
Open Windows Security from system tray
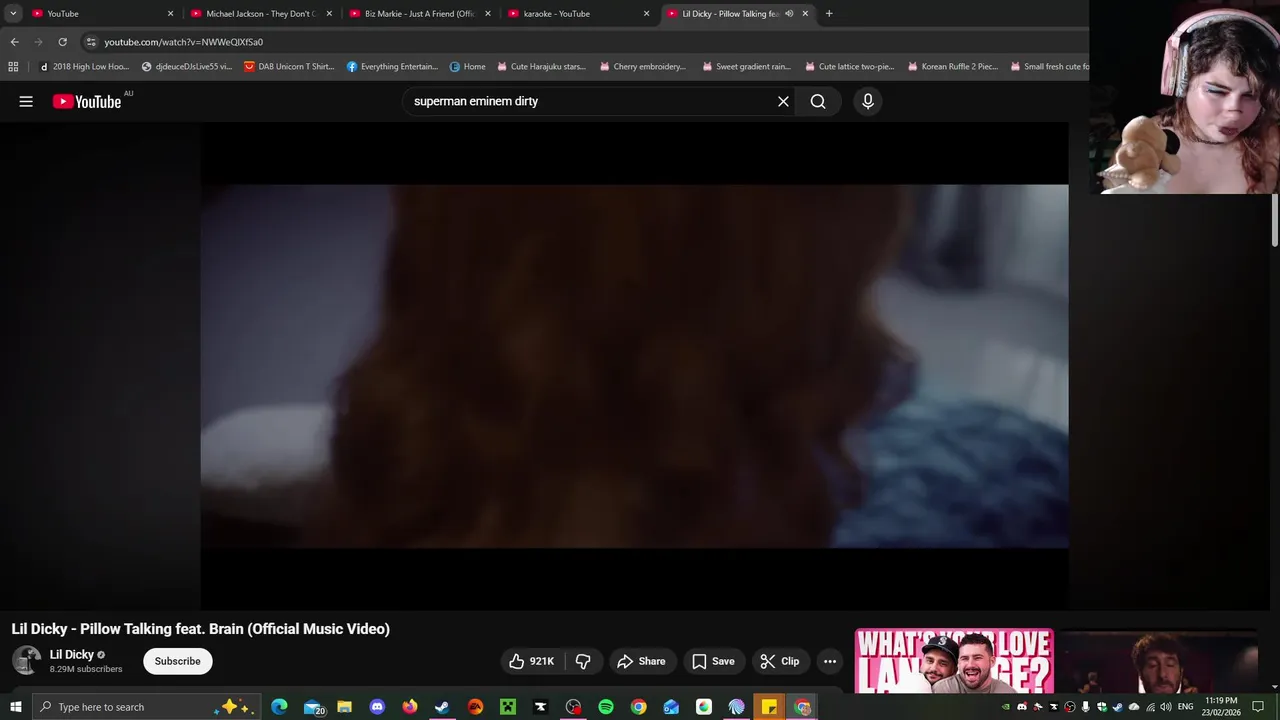tap(1102, 707)
